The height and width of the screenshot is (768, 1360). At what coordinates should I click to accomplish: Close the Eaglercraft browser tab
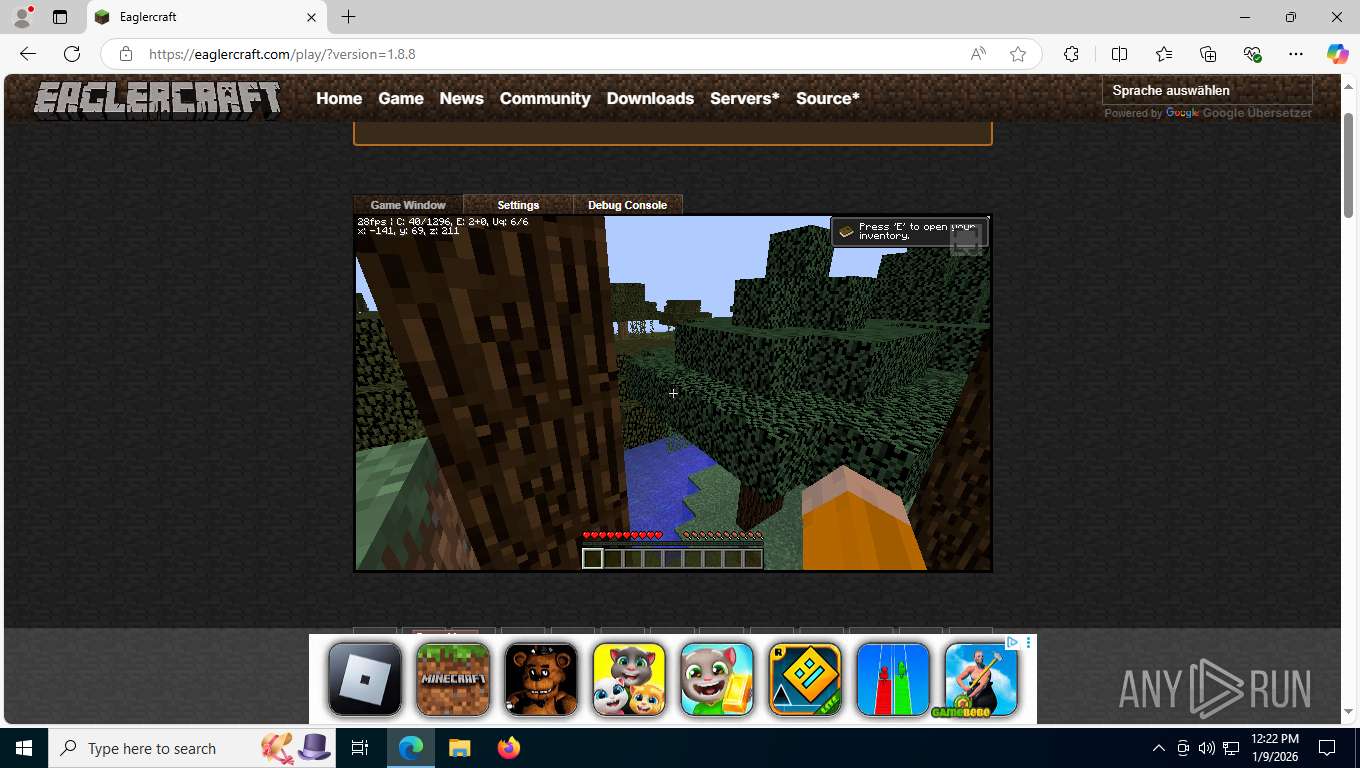click(311, 17)
